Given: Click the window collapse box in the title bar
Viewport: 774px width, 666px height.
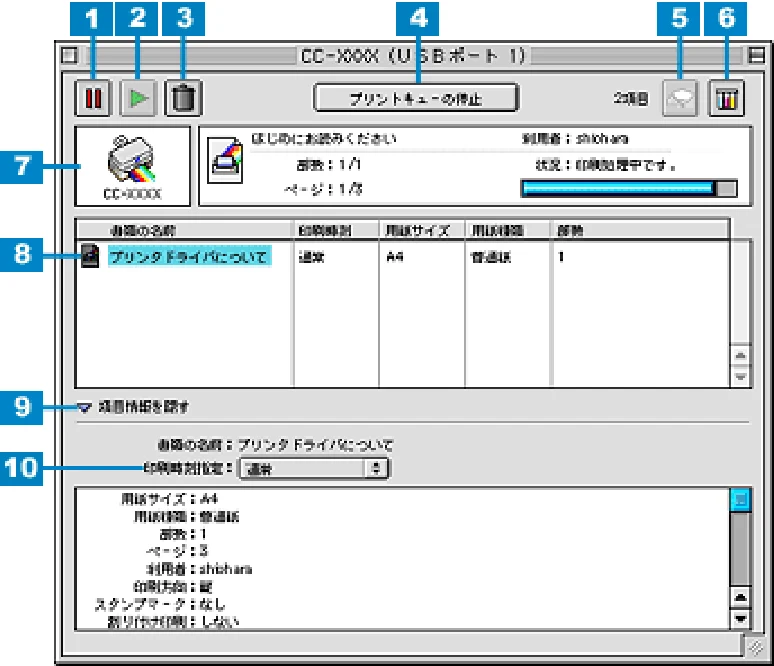Looking at the screenshot, I should 756,55.
